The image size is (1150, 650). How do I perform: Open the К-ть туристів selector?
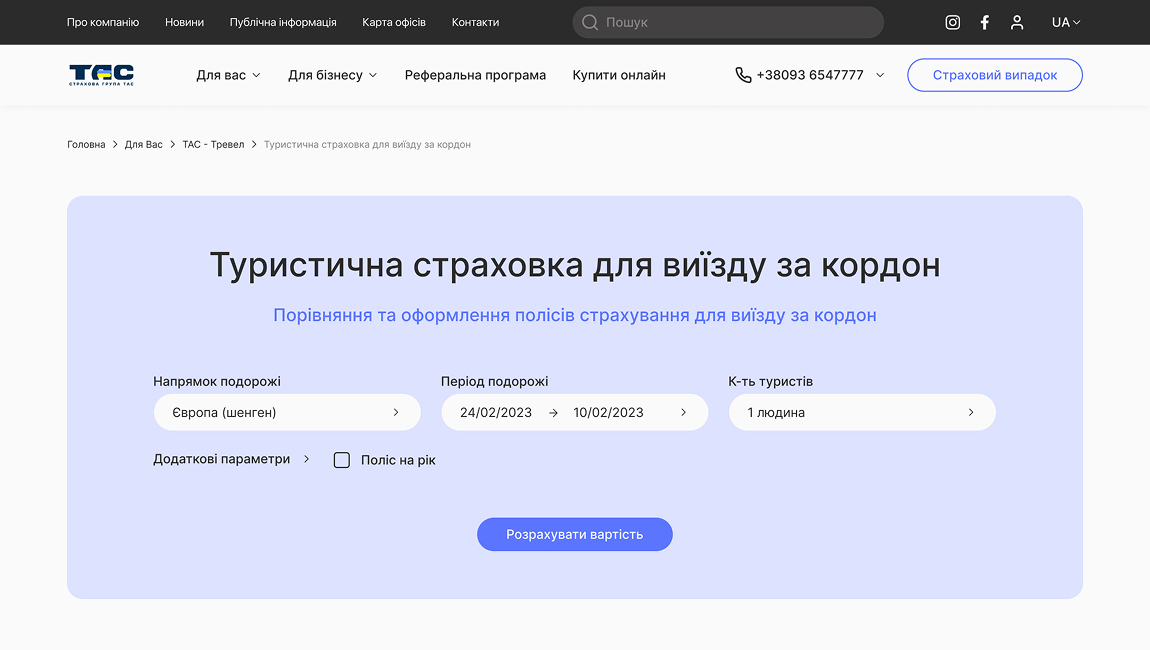pos(861,411)
